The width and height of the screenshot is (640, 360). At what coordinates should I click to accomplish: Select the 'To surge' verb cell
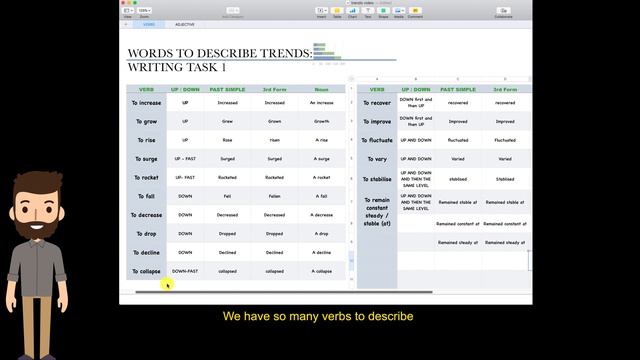146,159
